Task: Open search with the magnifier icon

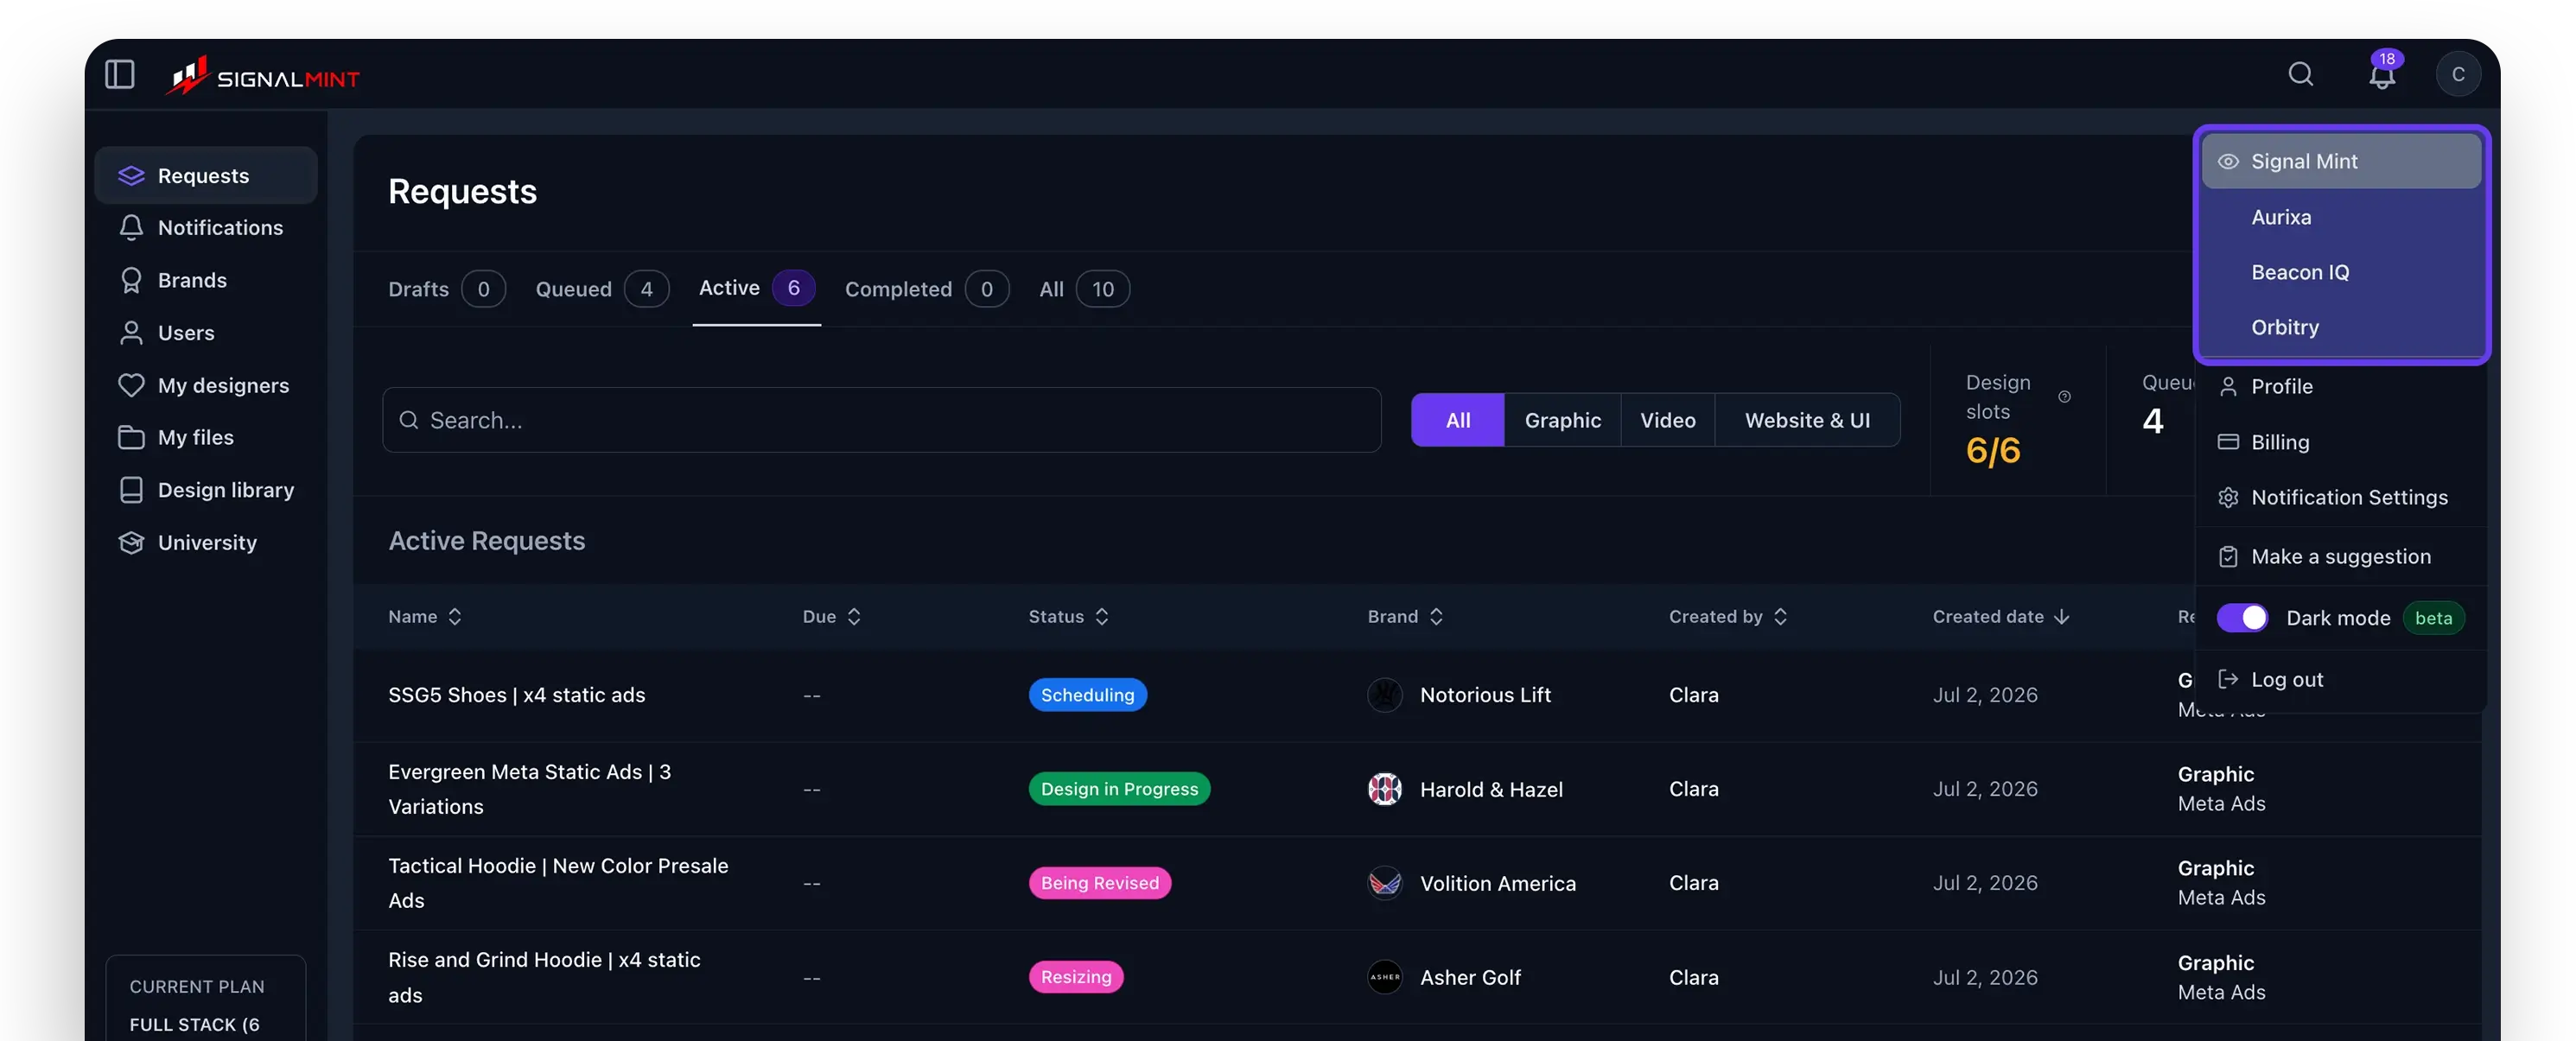Action: [x=2300, y=74]
